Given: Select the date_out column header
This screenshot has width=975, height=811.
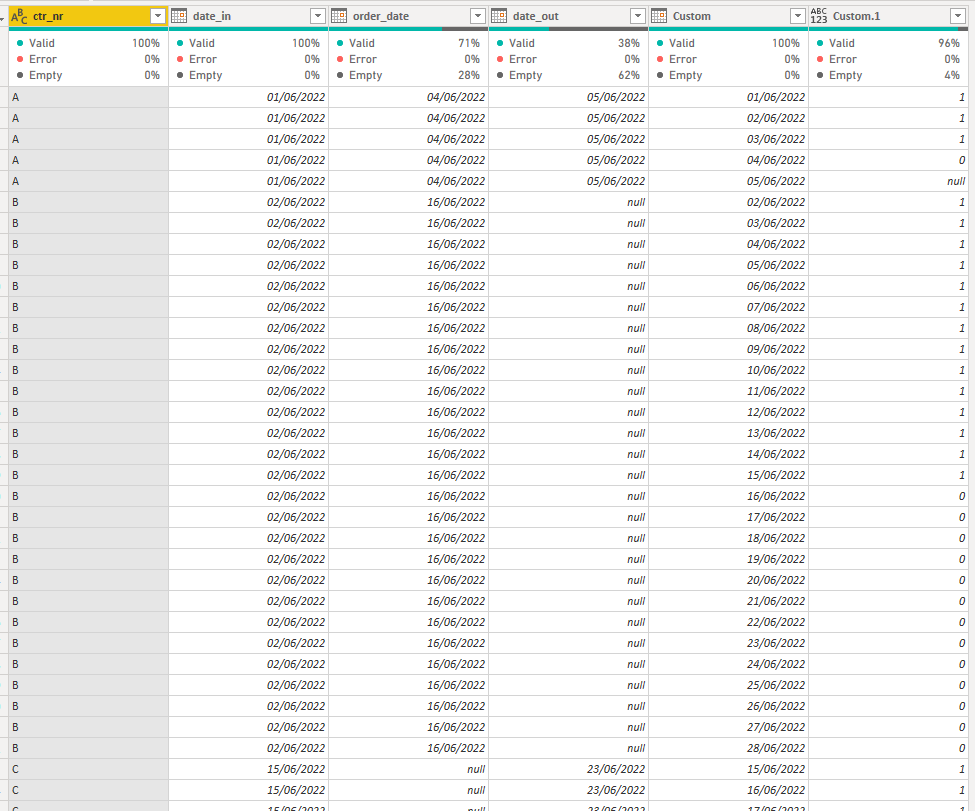Looking at the screenshot, I should point(568,16).
